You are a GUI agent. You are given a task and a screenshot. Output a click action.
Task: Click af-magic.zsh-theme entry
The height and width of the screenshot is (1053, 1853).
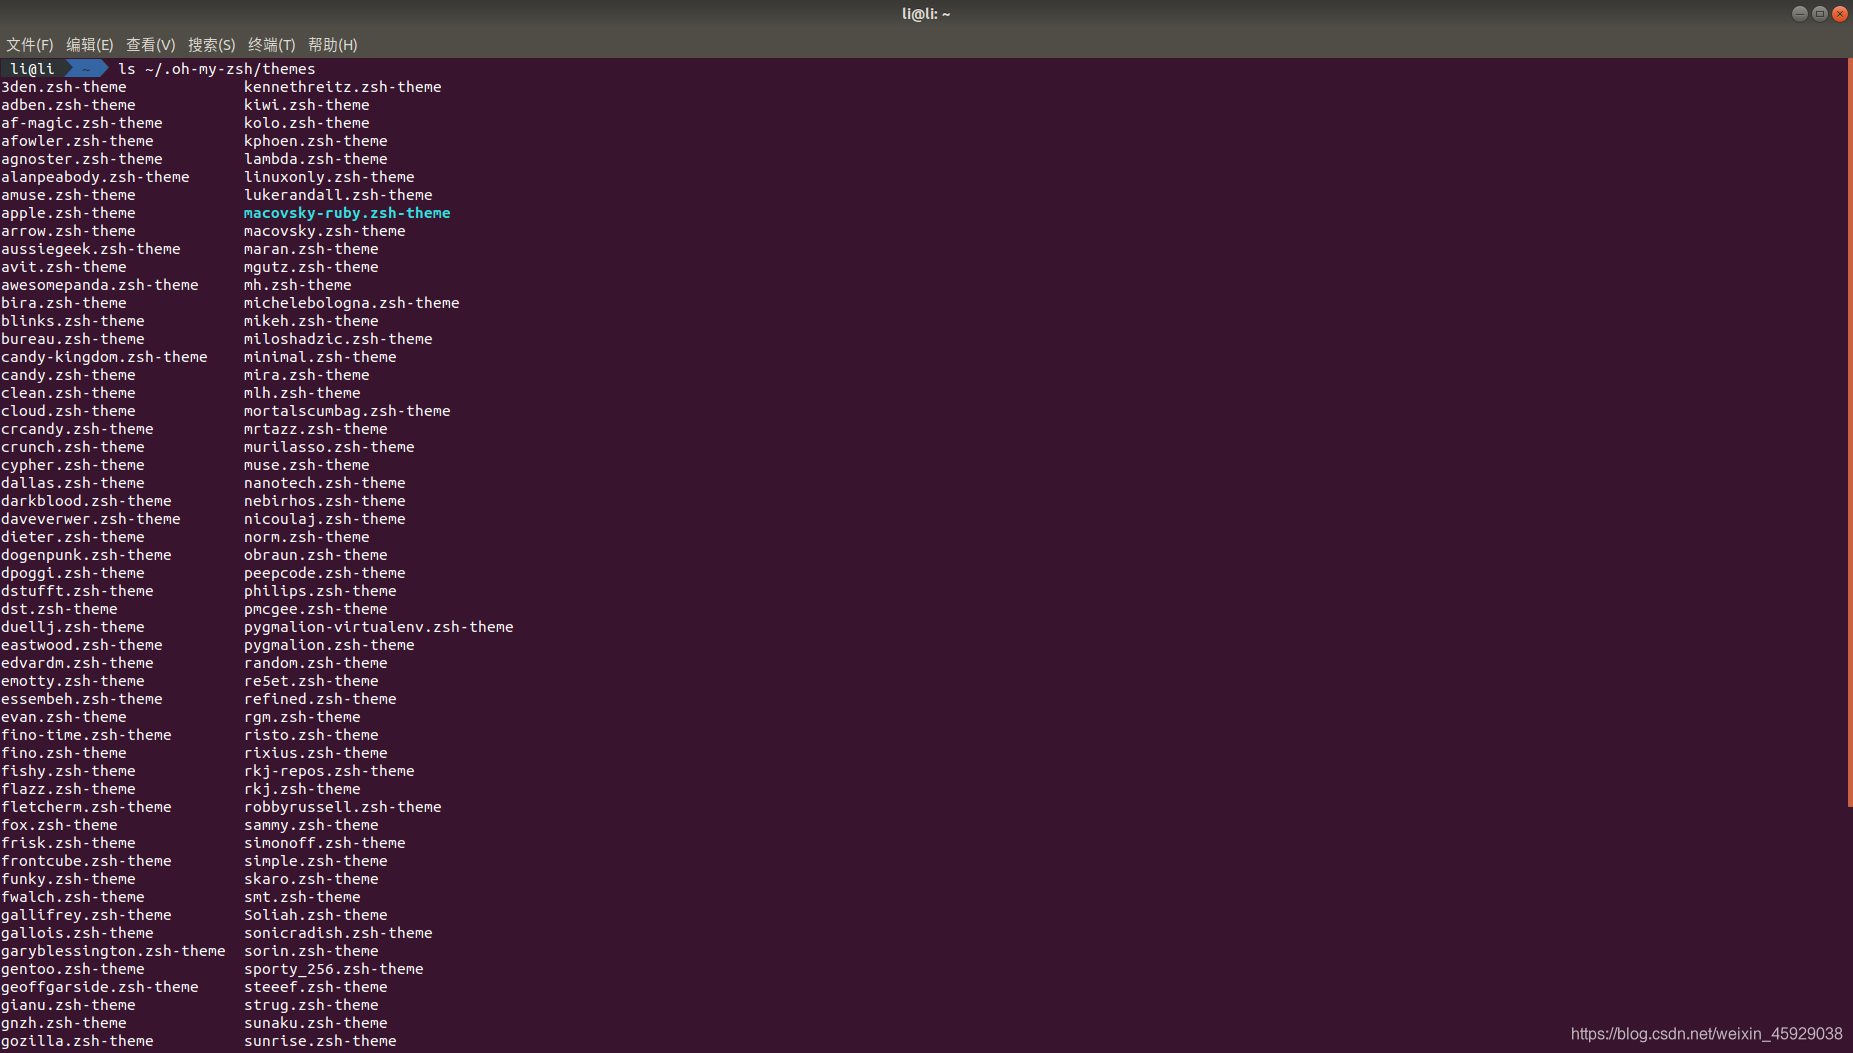[x=82, y=123]
